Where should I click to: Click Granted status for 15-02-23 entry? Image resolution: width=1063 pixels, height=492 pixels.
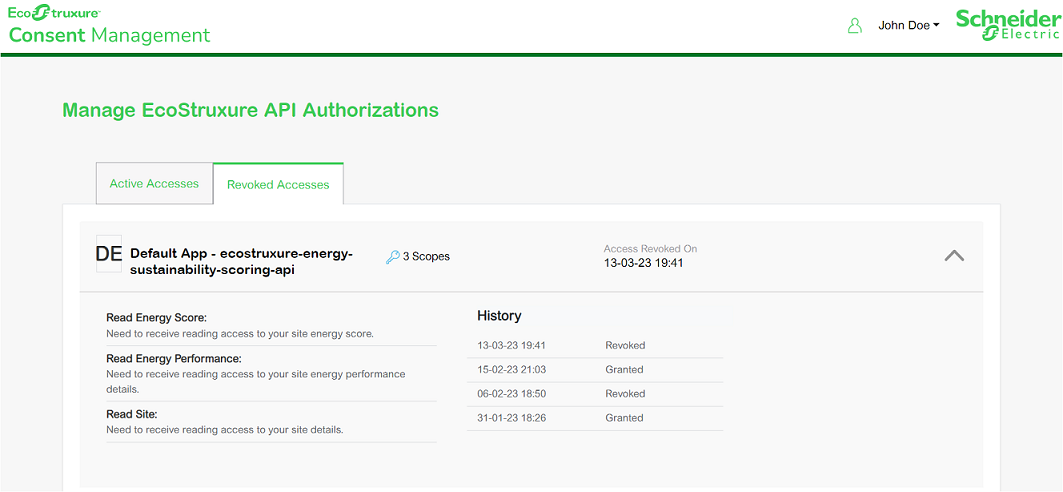(x=624, y=369)
